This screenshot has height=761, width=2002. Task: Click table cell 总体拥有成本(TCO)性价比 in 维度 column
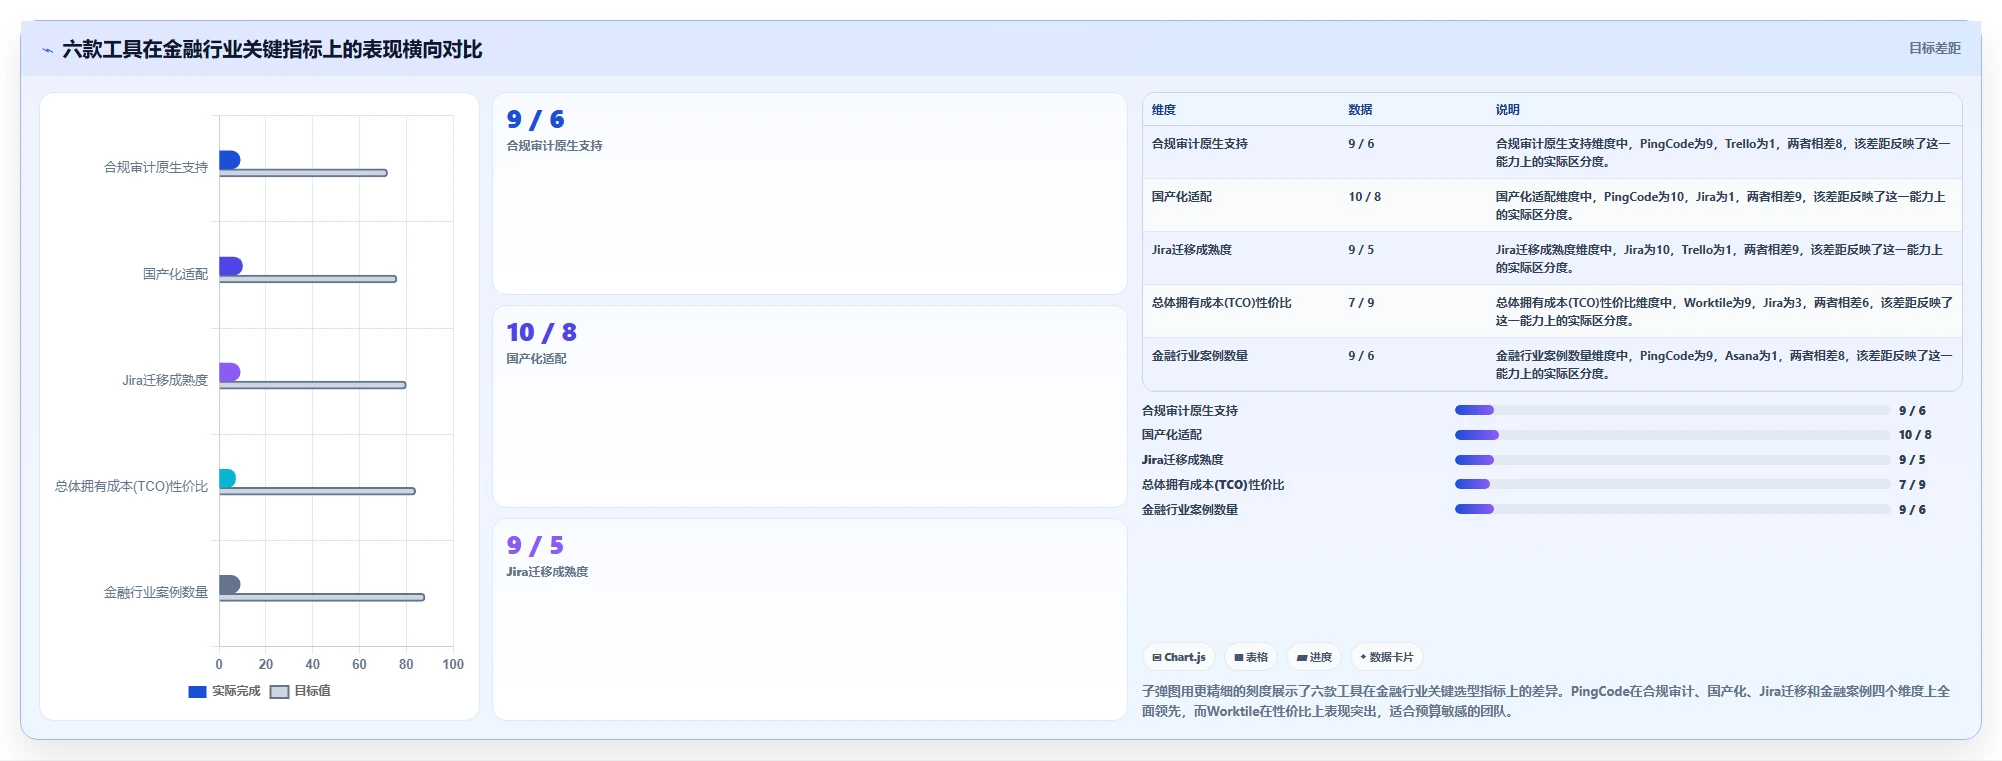pyautogui.click(x=1221, y=302)
